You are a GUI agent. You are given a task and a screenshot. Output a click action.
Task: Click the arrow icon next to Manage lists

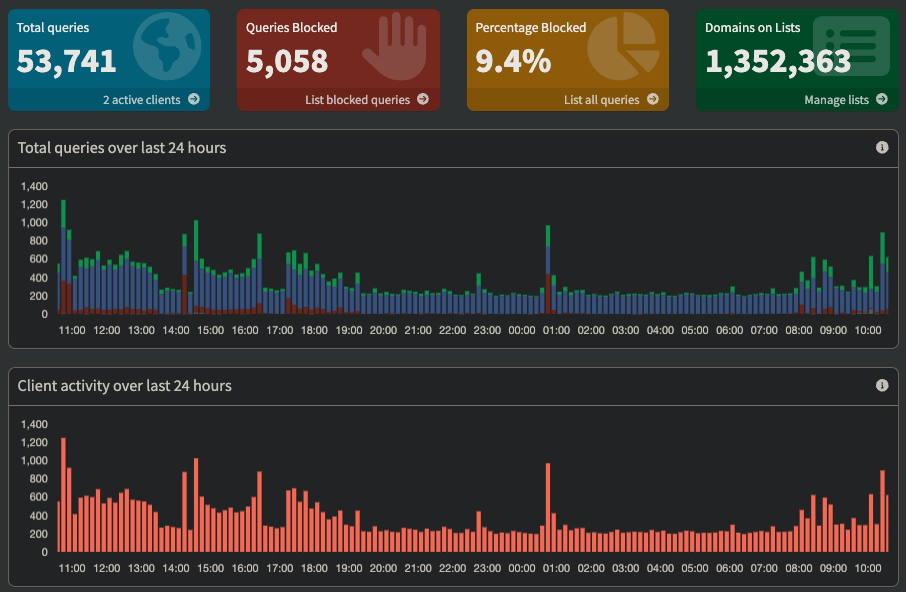tap(884, 100)
